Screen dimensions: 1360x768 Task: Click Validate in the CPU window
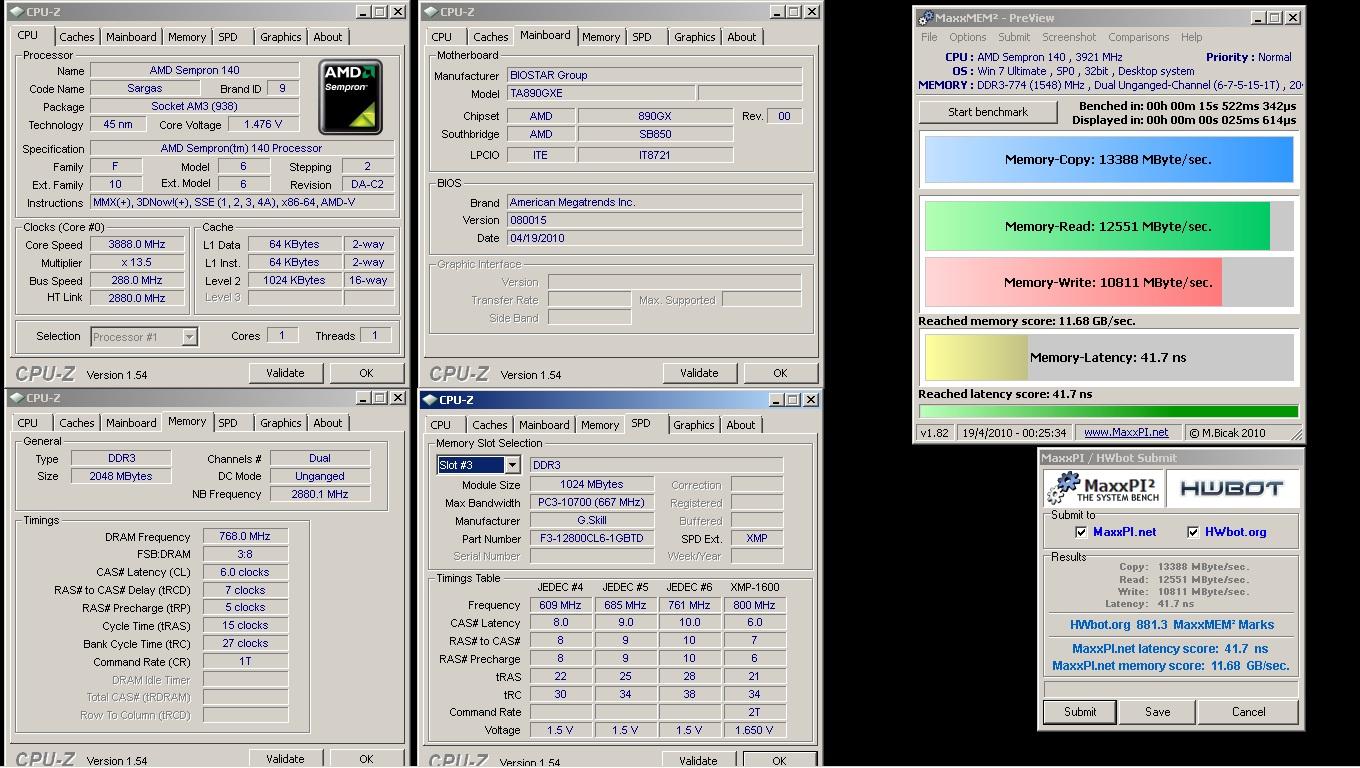[285, 373]
